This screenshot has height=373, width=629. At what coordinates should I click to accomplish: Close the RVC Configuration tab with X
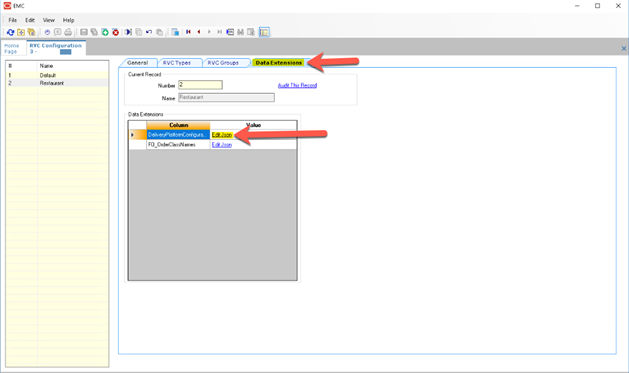(x=624, y=49)
